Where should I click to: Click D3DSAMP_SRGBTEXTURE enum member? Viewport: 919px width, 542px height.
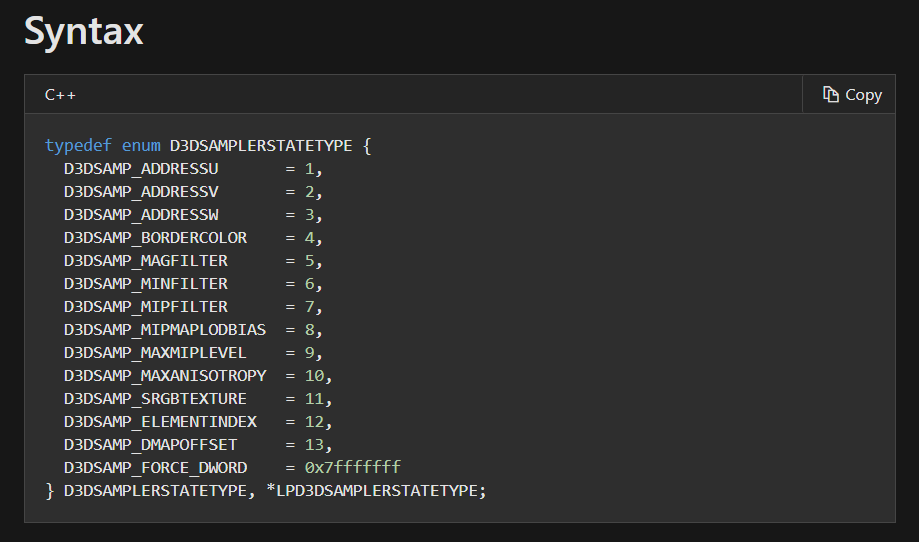coord(155,399)
